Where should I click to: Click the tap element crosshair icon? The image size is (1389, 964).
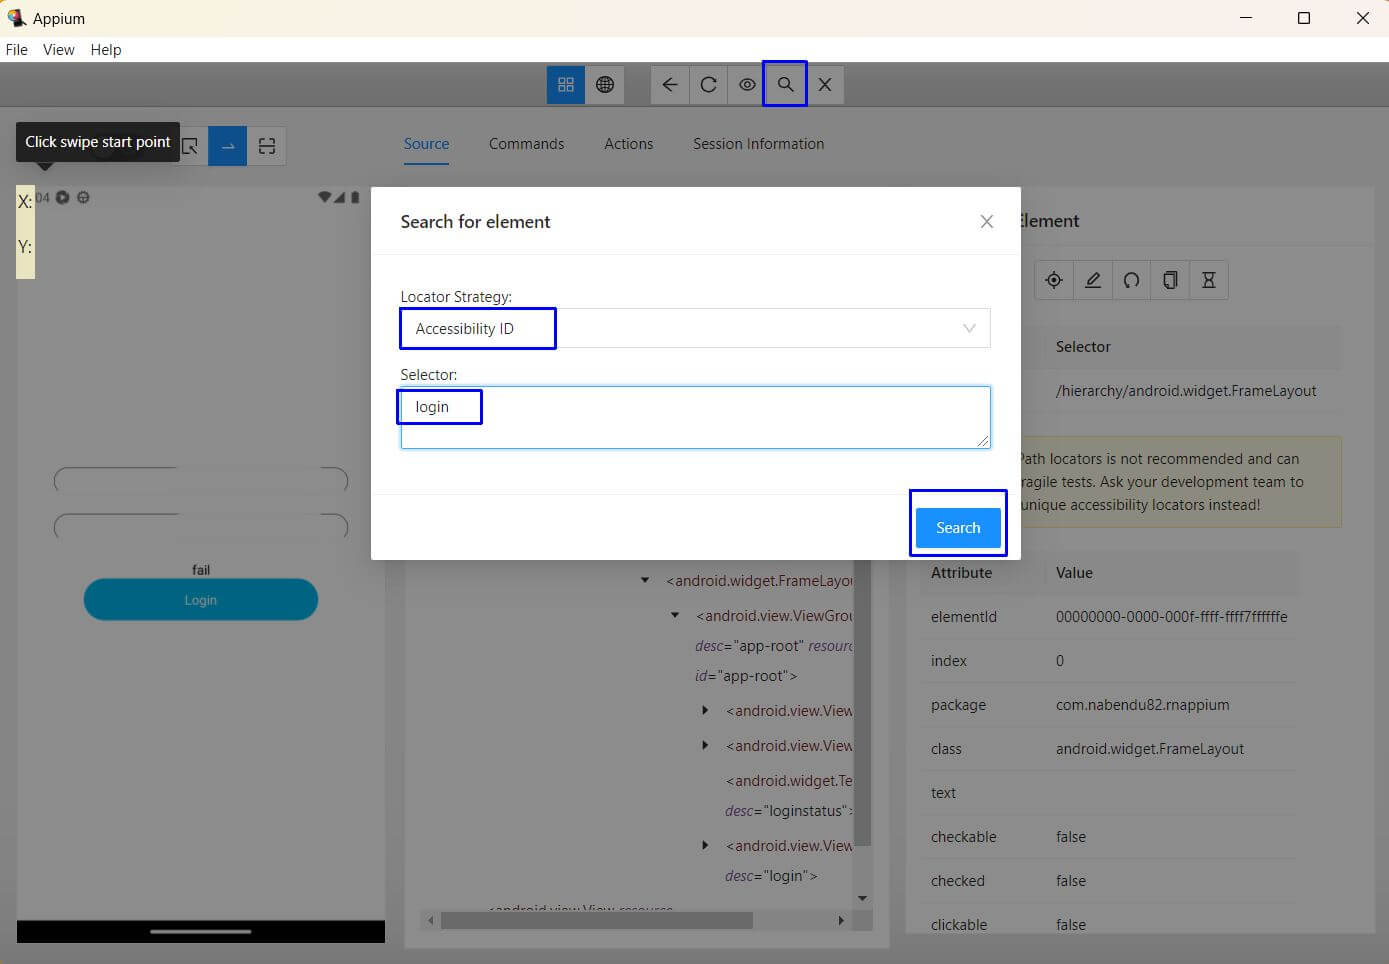pyautogui.click(x=1054, y=281)
